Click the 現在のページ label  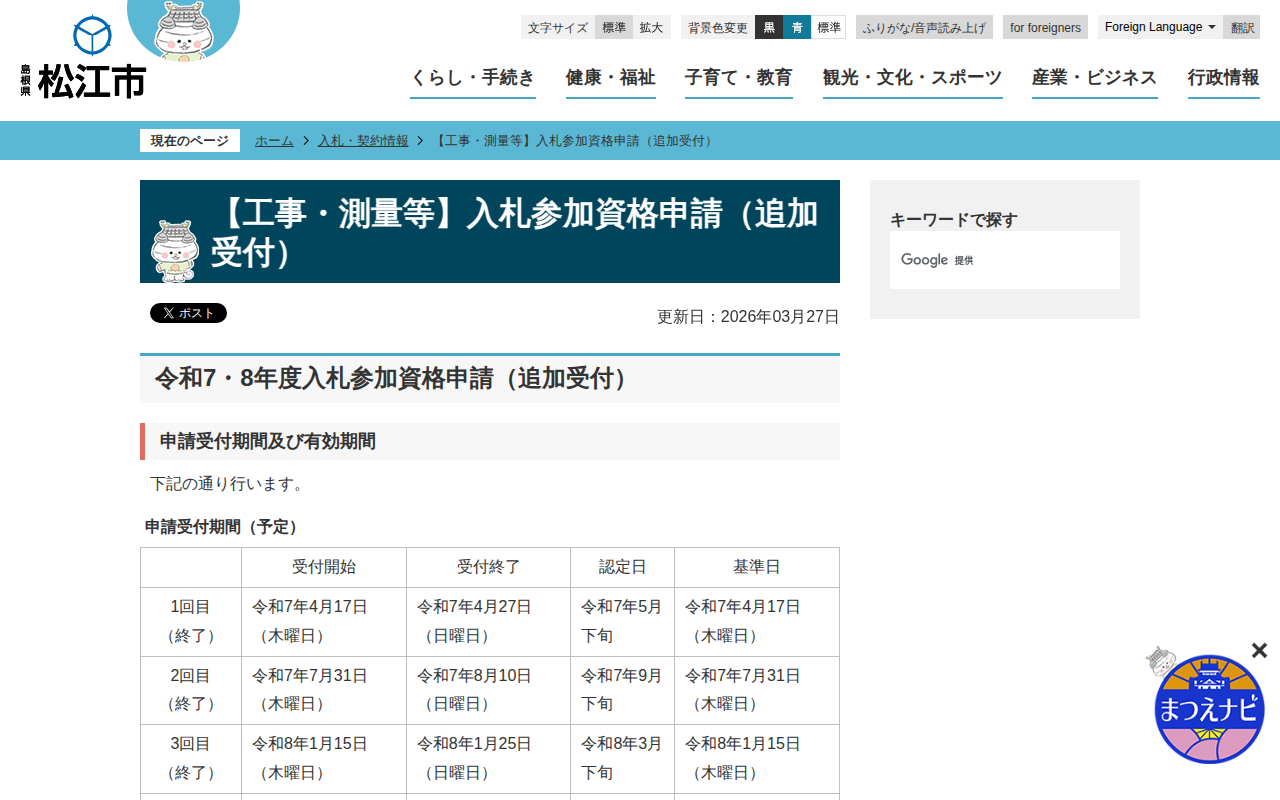click(x=190, y=141)
